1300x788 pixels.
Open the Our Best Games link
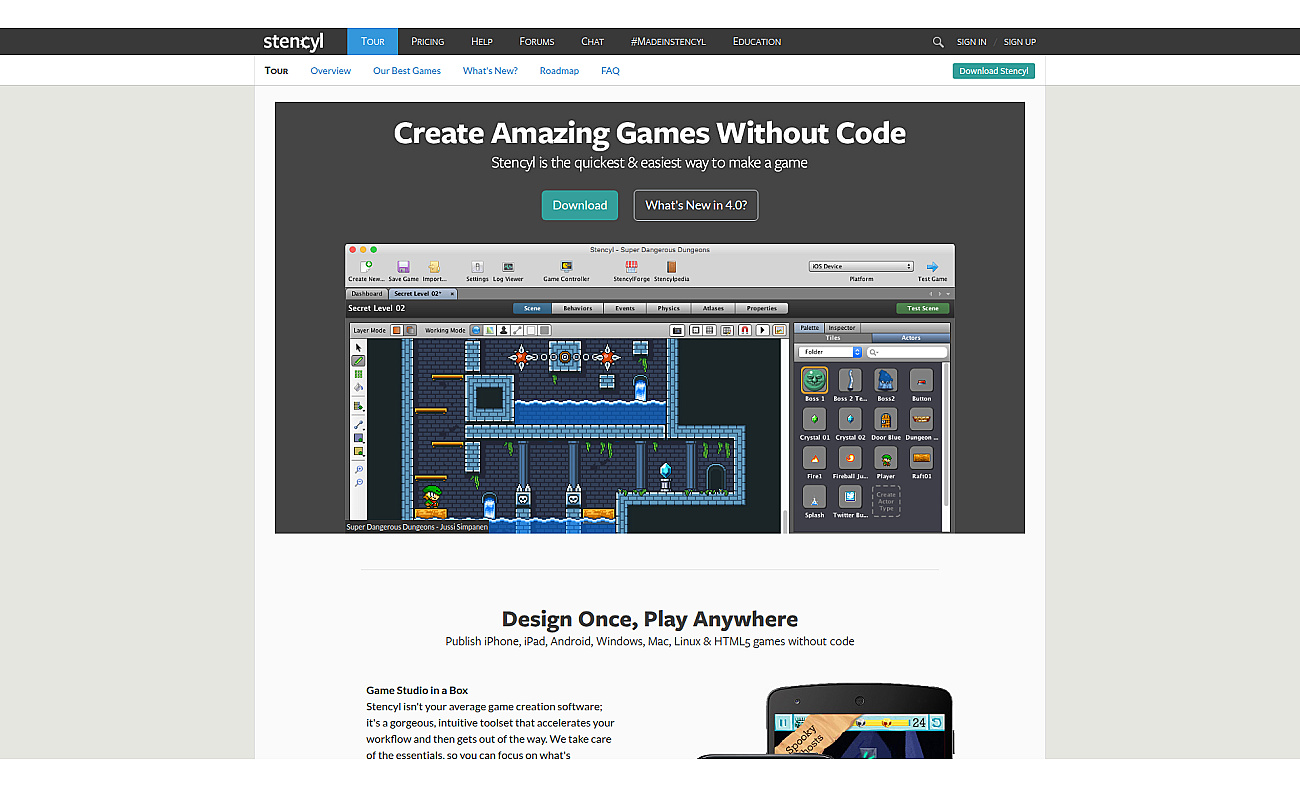point(407,71)
